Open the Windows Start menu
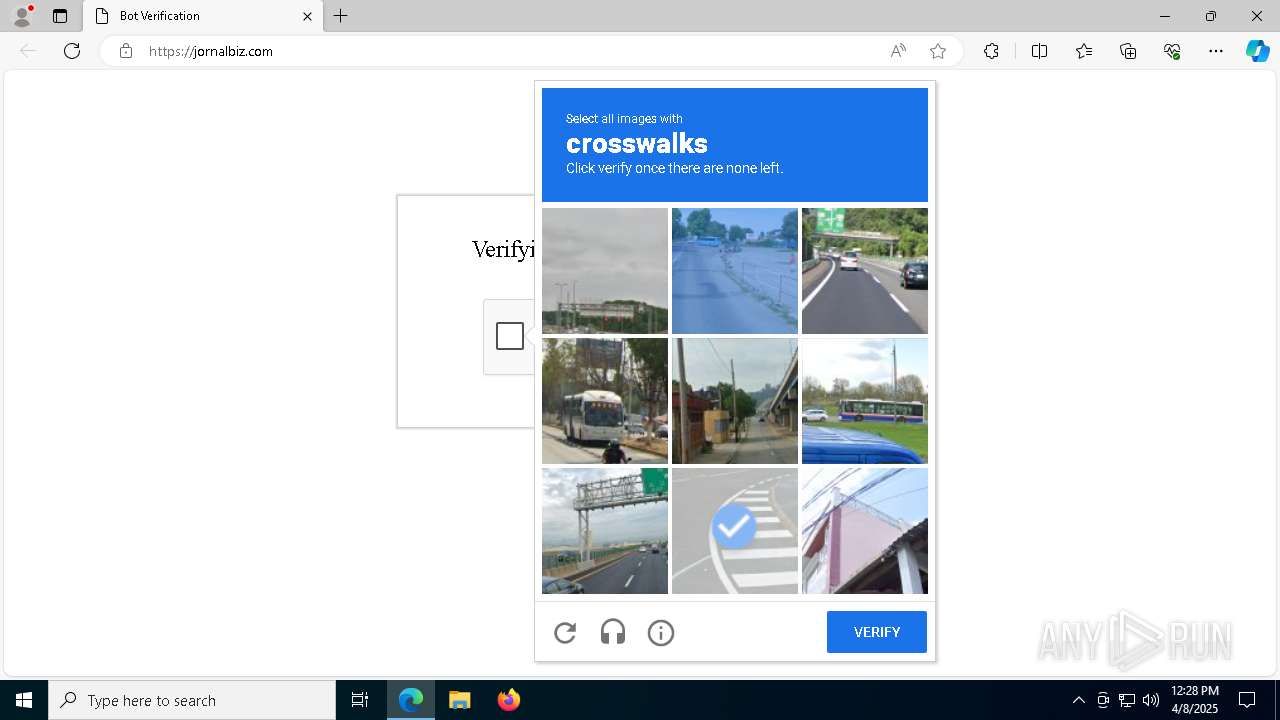The height and width of the screenshot is (720, 1280). (24, 700)
